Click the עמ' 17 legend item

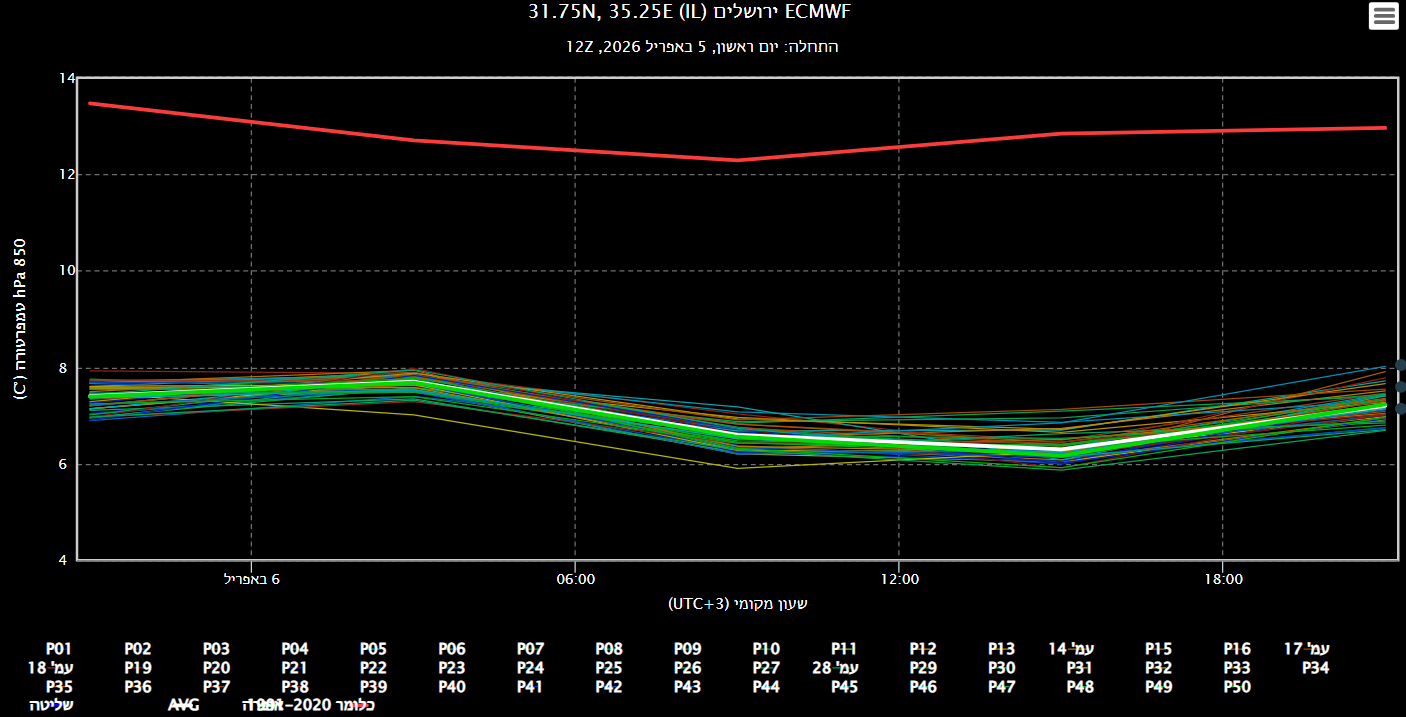(x=1306, y=649)
